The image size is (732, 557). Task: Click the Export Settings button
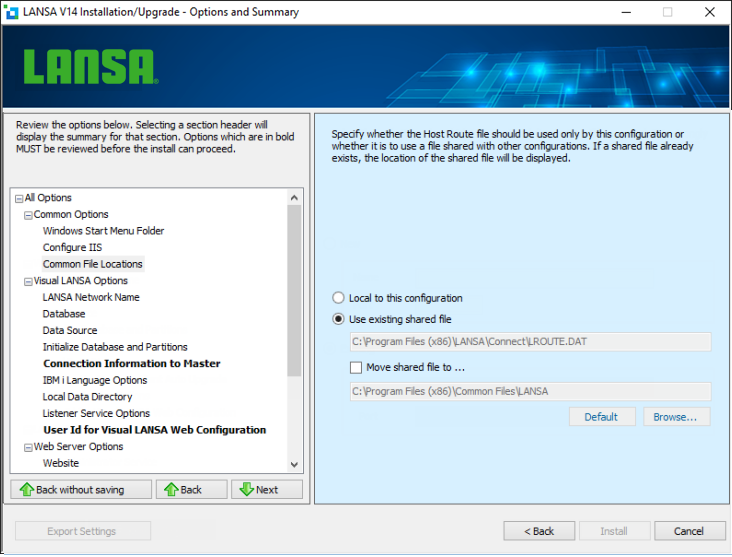(x=83, y=531)
